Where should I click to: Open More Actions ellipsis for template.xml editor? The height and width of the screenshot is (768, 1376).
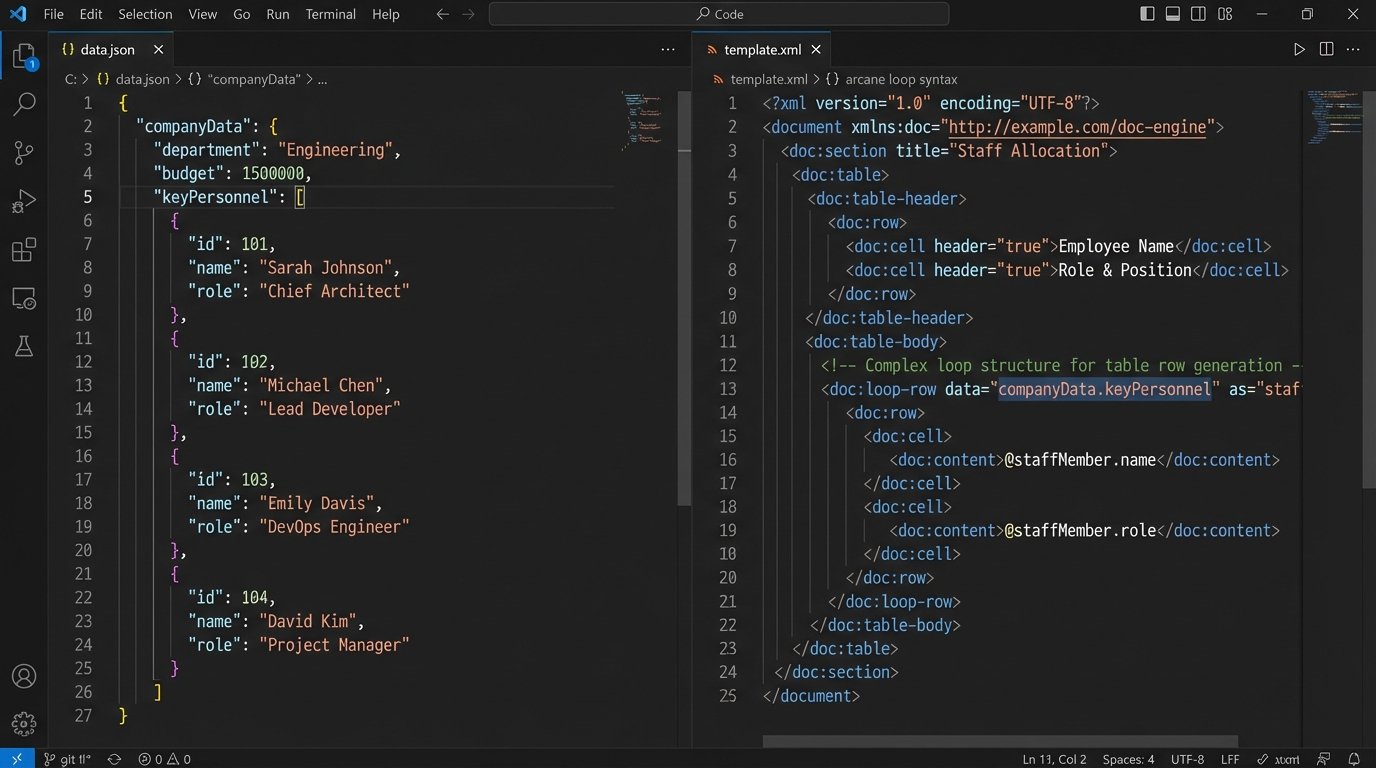[1353, 49]
